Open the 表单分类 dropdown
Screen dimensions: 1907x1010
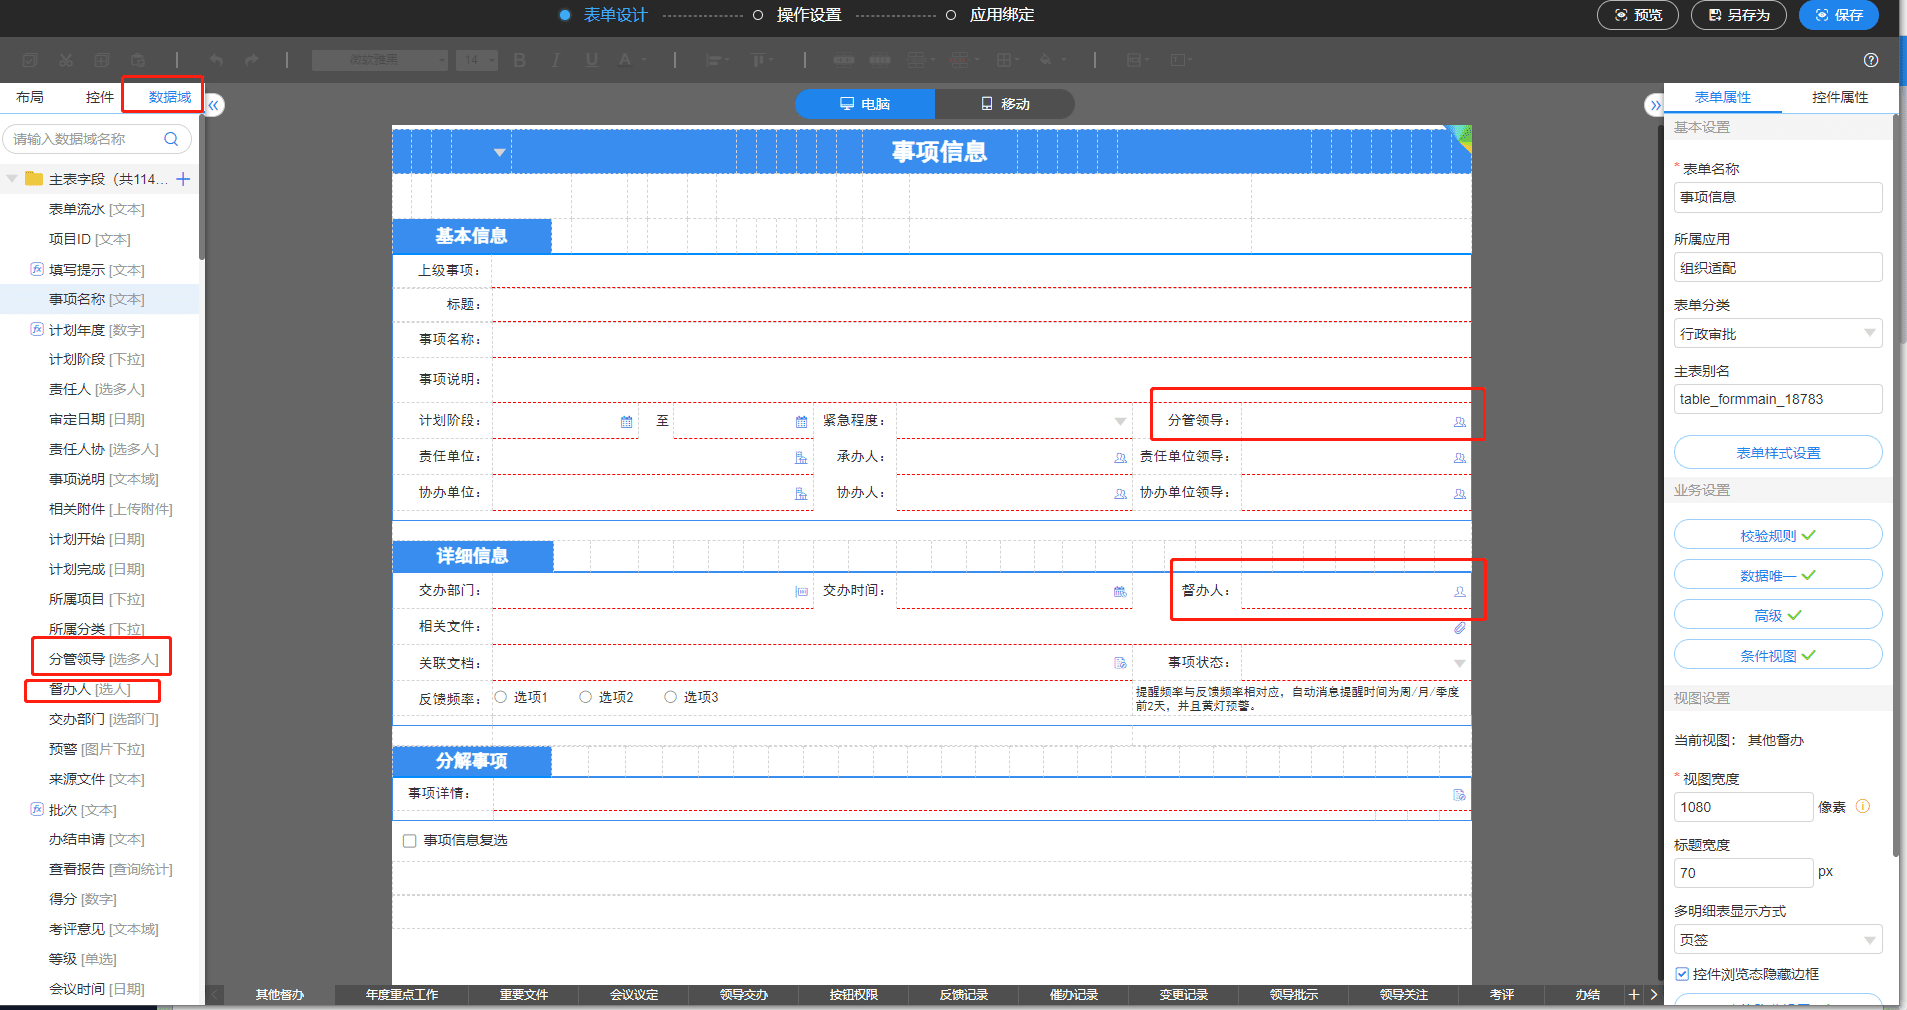pos(1778,334)
